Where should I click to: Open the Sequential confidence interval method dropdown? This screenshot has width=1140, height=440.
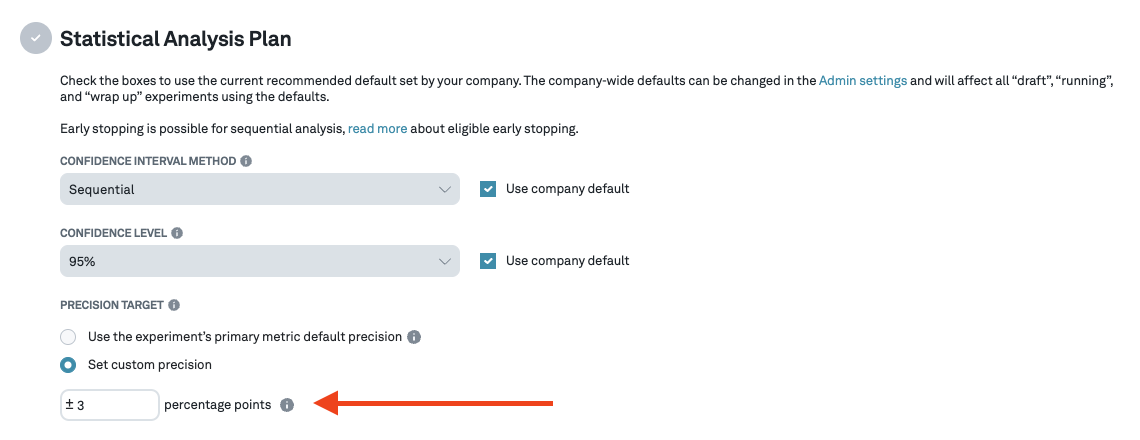[x=259, y=189]
